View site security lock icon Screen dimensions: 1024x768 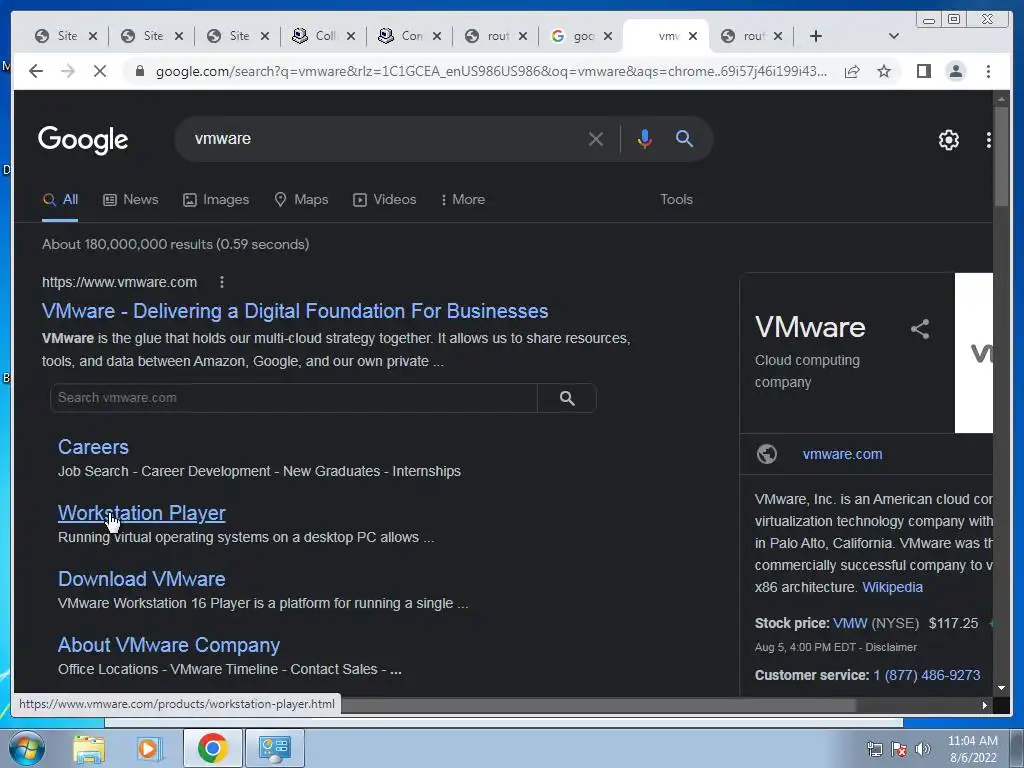pyautogui.click(x=139, y=71)
